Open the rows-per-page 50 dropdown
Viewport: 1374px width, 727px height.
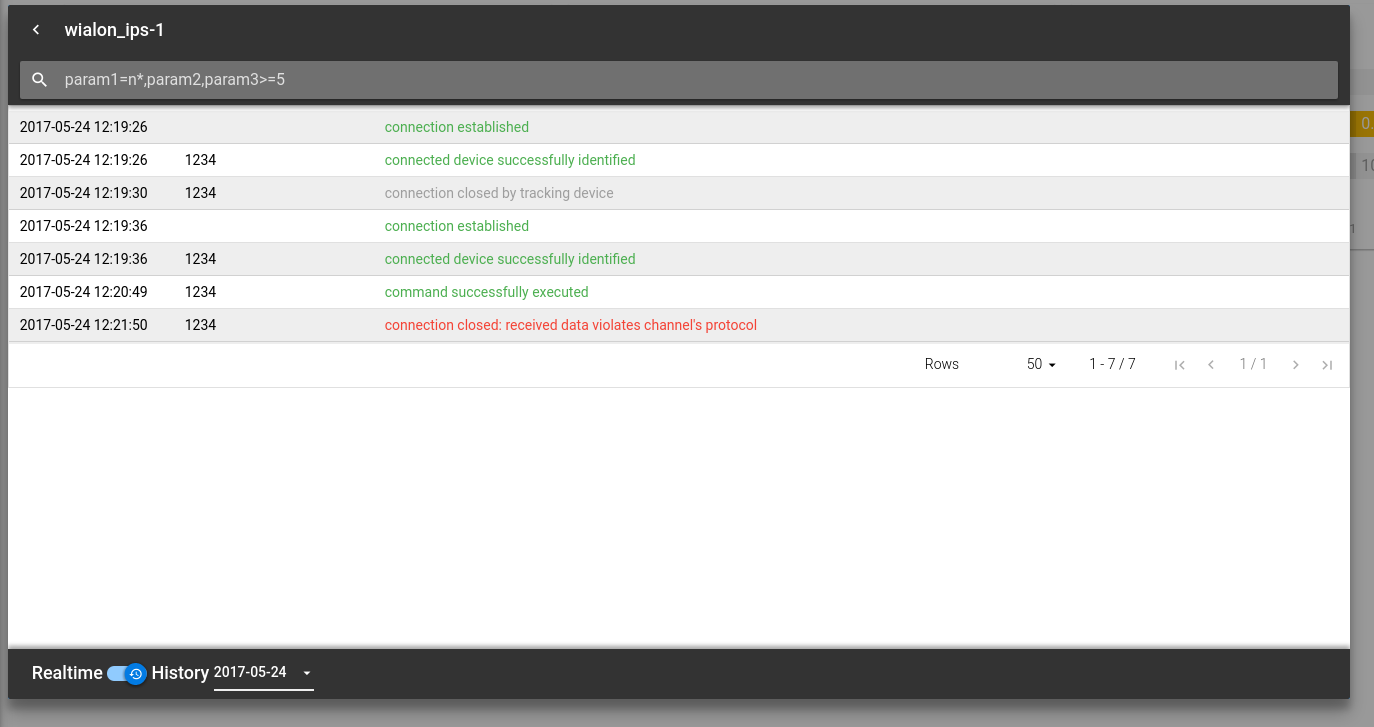pos(1041,364)
